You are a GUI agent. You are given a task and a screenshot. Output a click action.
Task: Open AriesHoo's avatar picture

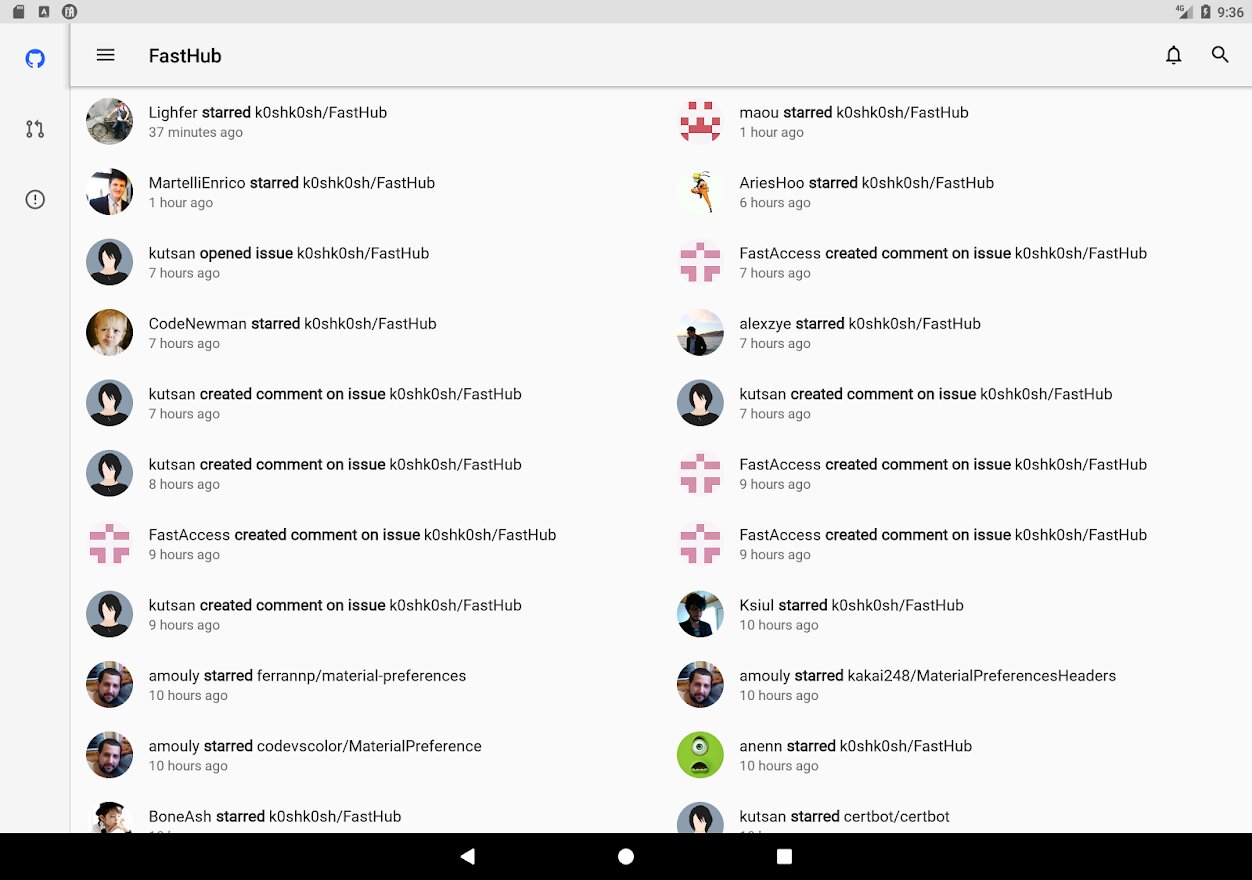700,192
